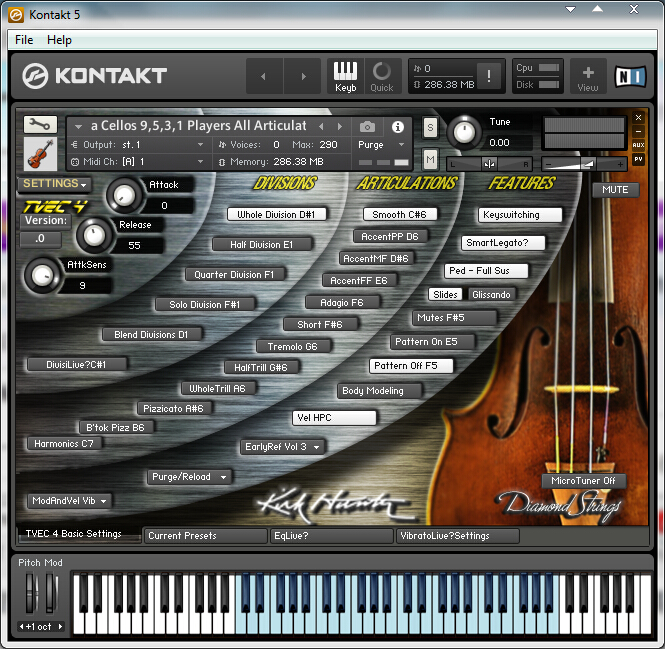Viewport: 665px width, 649px height.
Task: Switch to TVEC 4 Basic Settings tab
Action: point(79,534)
